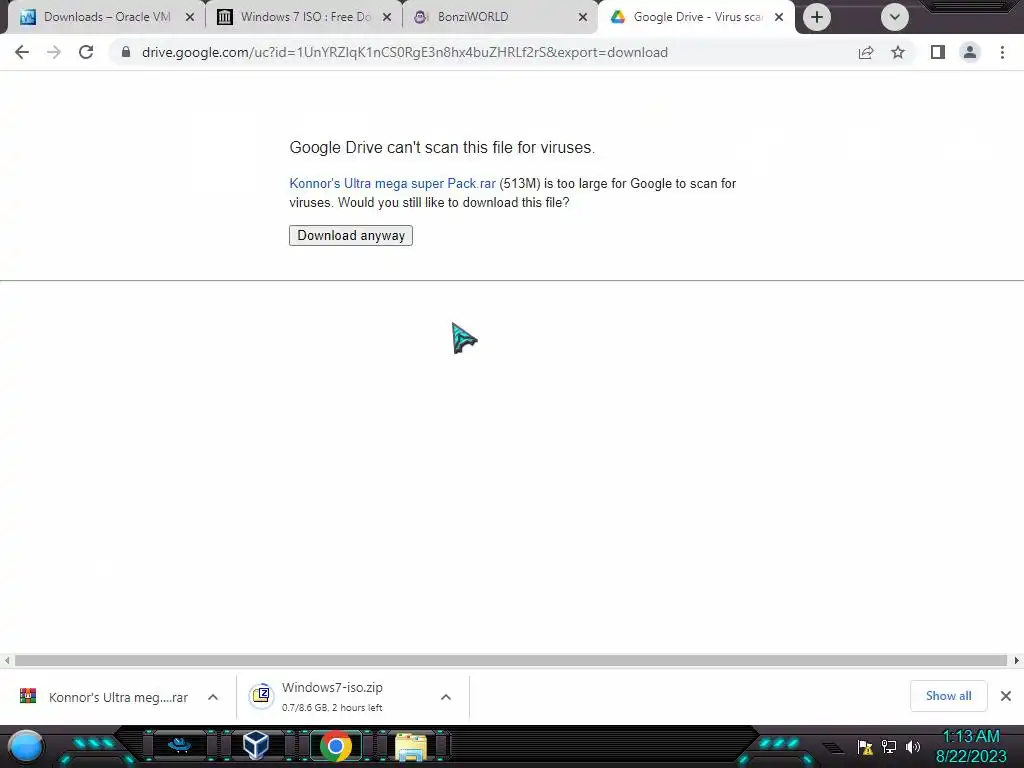1024x768 pixels.
Task: Open the volume speaker tray icon
Action: (x=913, y=746)
